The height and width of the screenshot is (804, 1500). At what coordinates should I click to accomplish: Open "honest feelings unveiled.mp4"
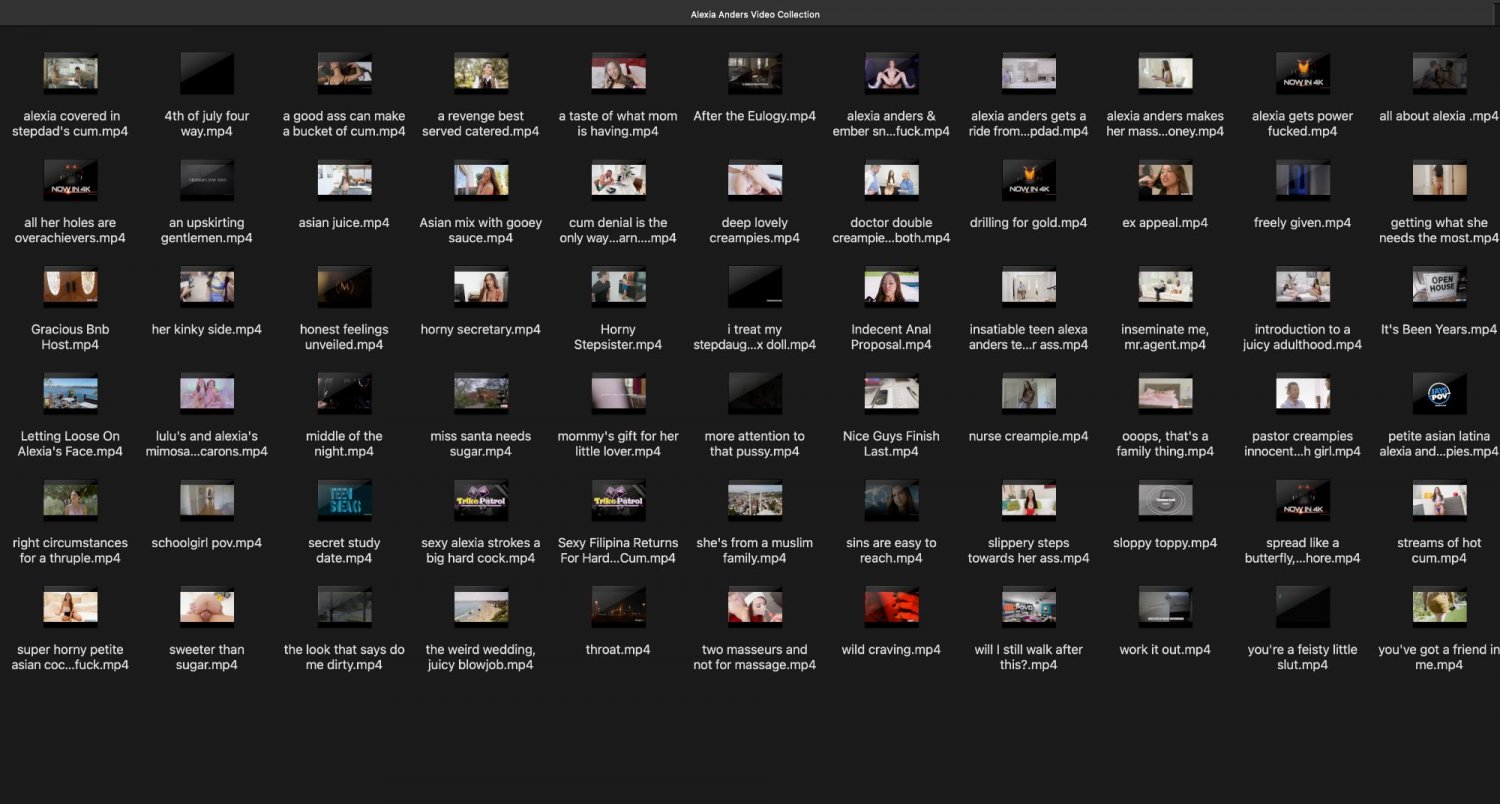(343, 285)
